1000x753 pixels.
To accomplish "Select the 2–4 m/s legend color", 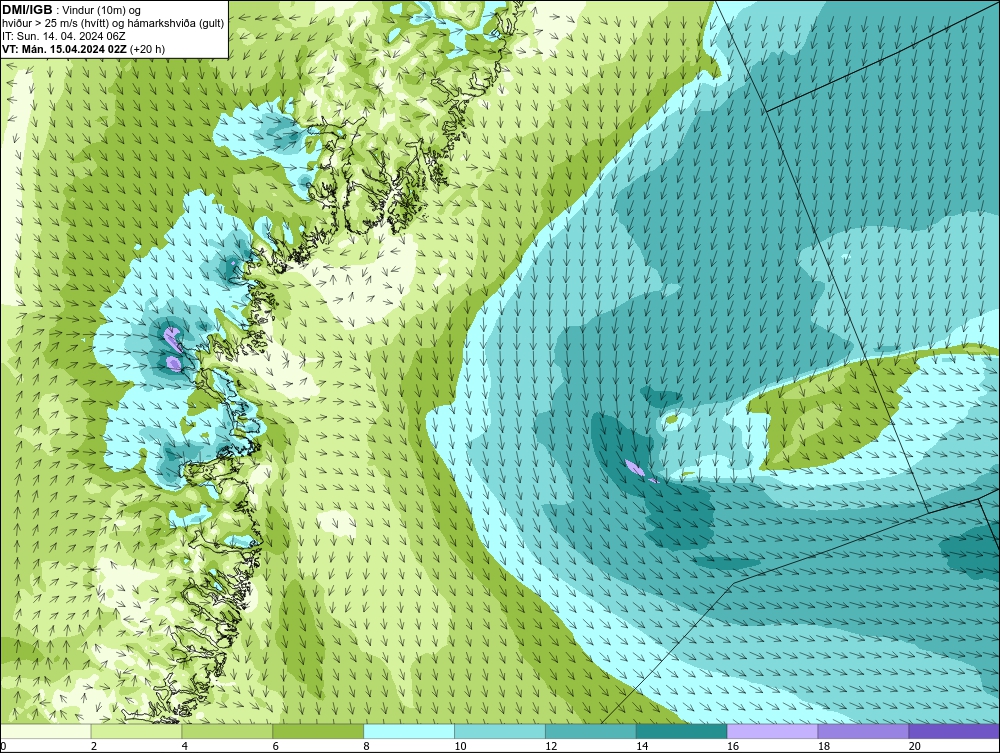I will pyautogui.click(x=136, y=731).
